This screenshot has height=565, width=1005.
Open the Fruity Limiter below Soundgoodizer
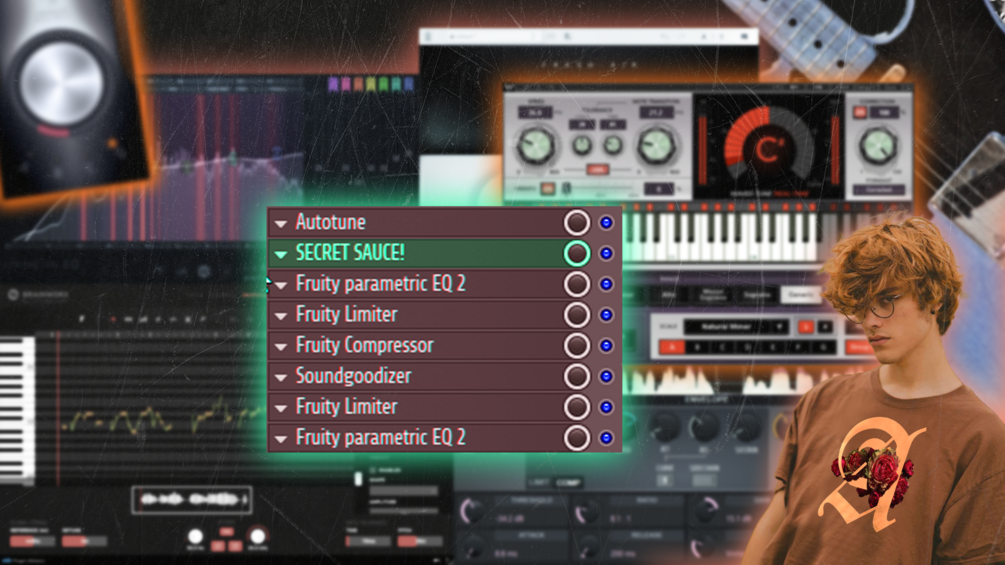click(x=347, y=407)
